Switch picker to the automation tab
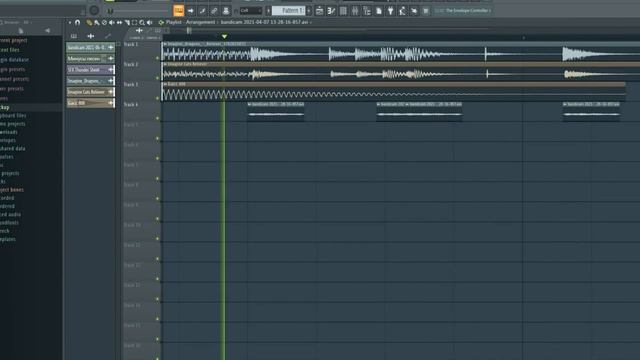 click(x=107, y=36)
